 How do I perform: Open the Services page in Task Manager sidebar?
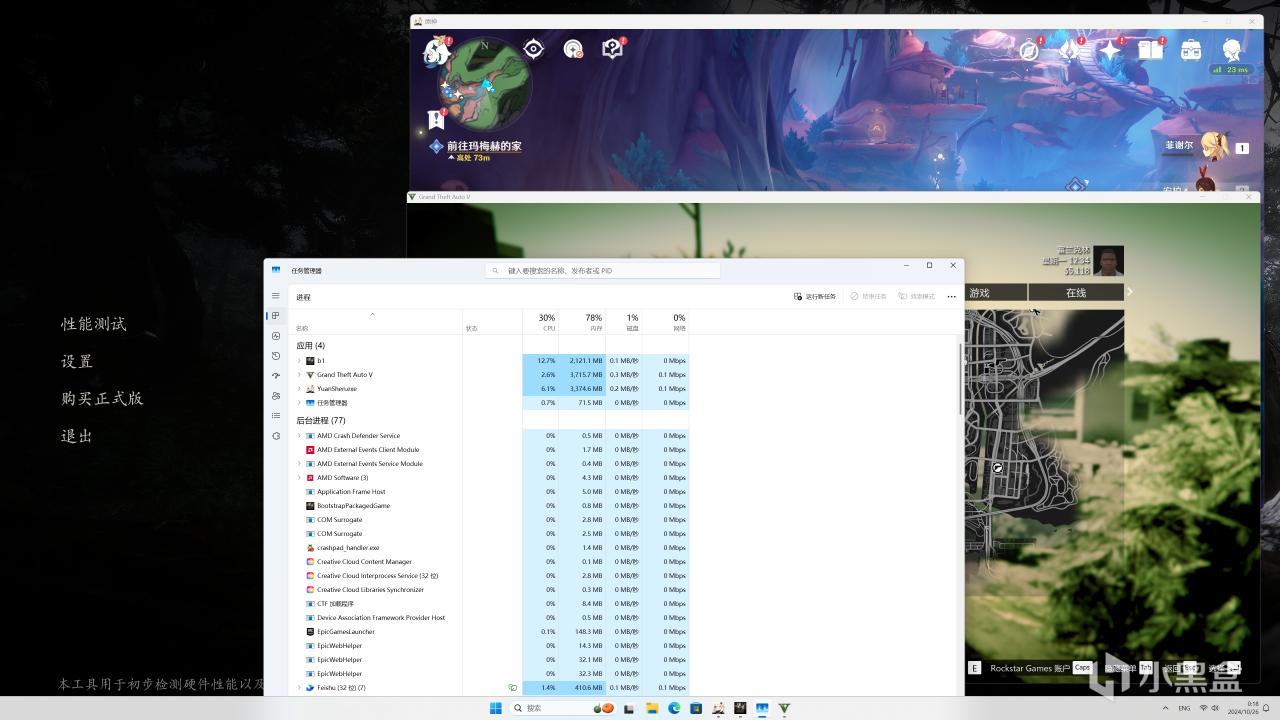point(276,436)
